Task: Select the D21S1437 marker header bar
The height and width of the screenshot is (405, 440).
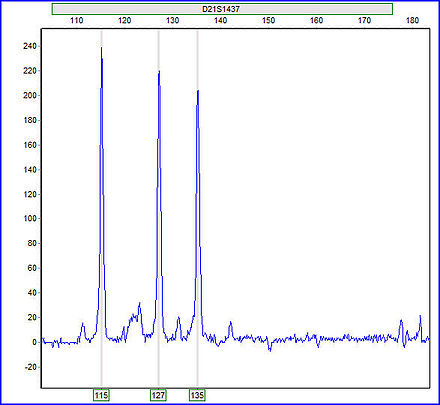Action: coord(222,9)
